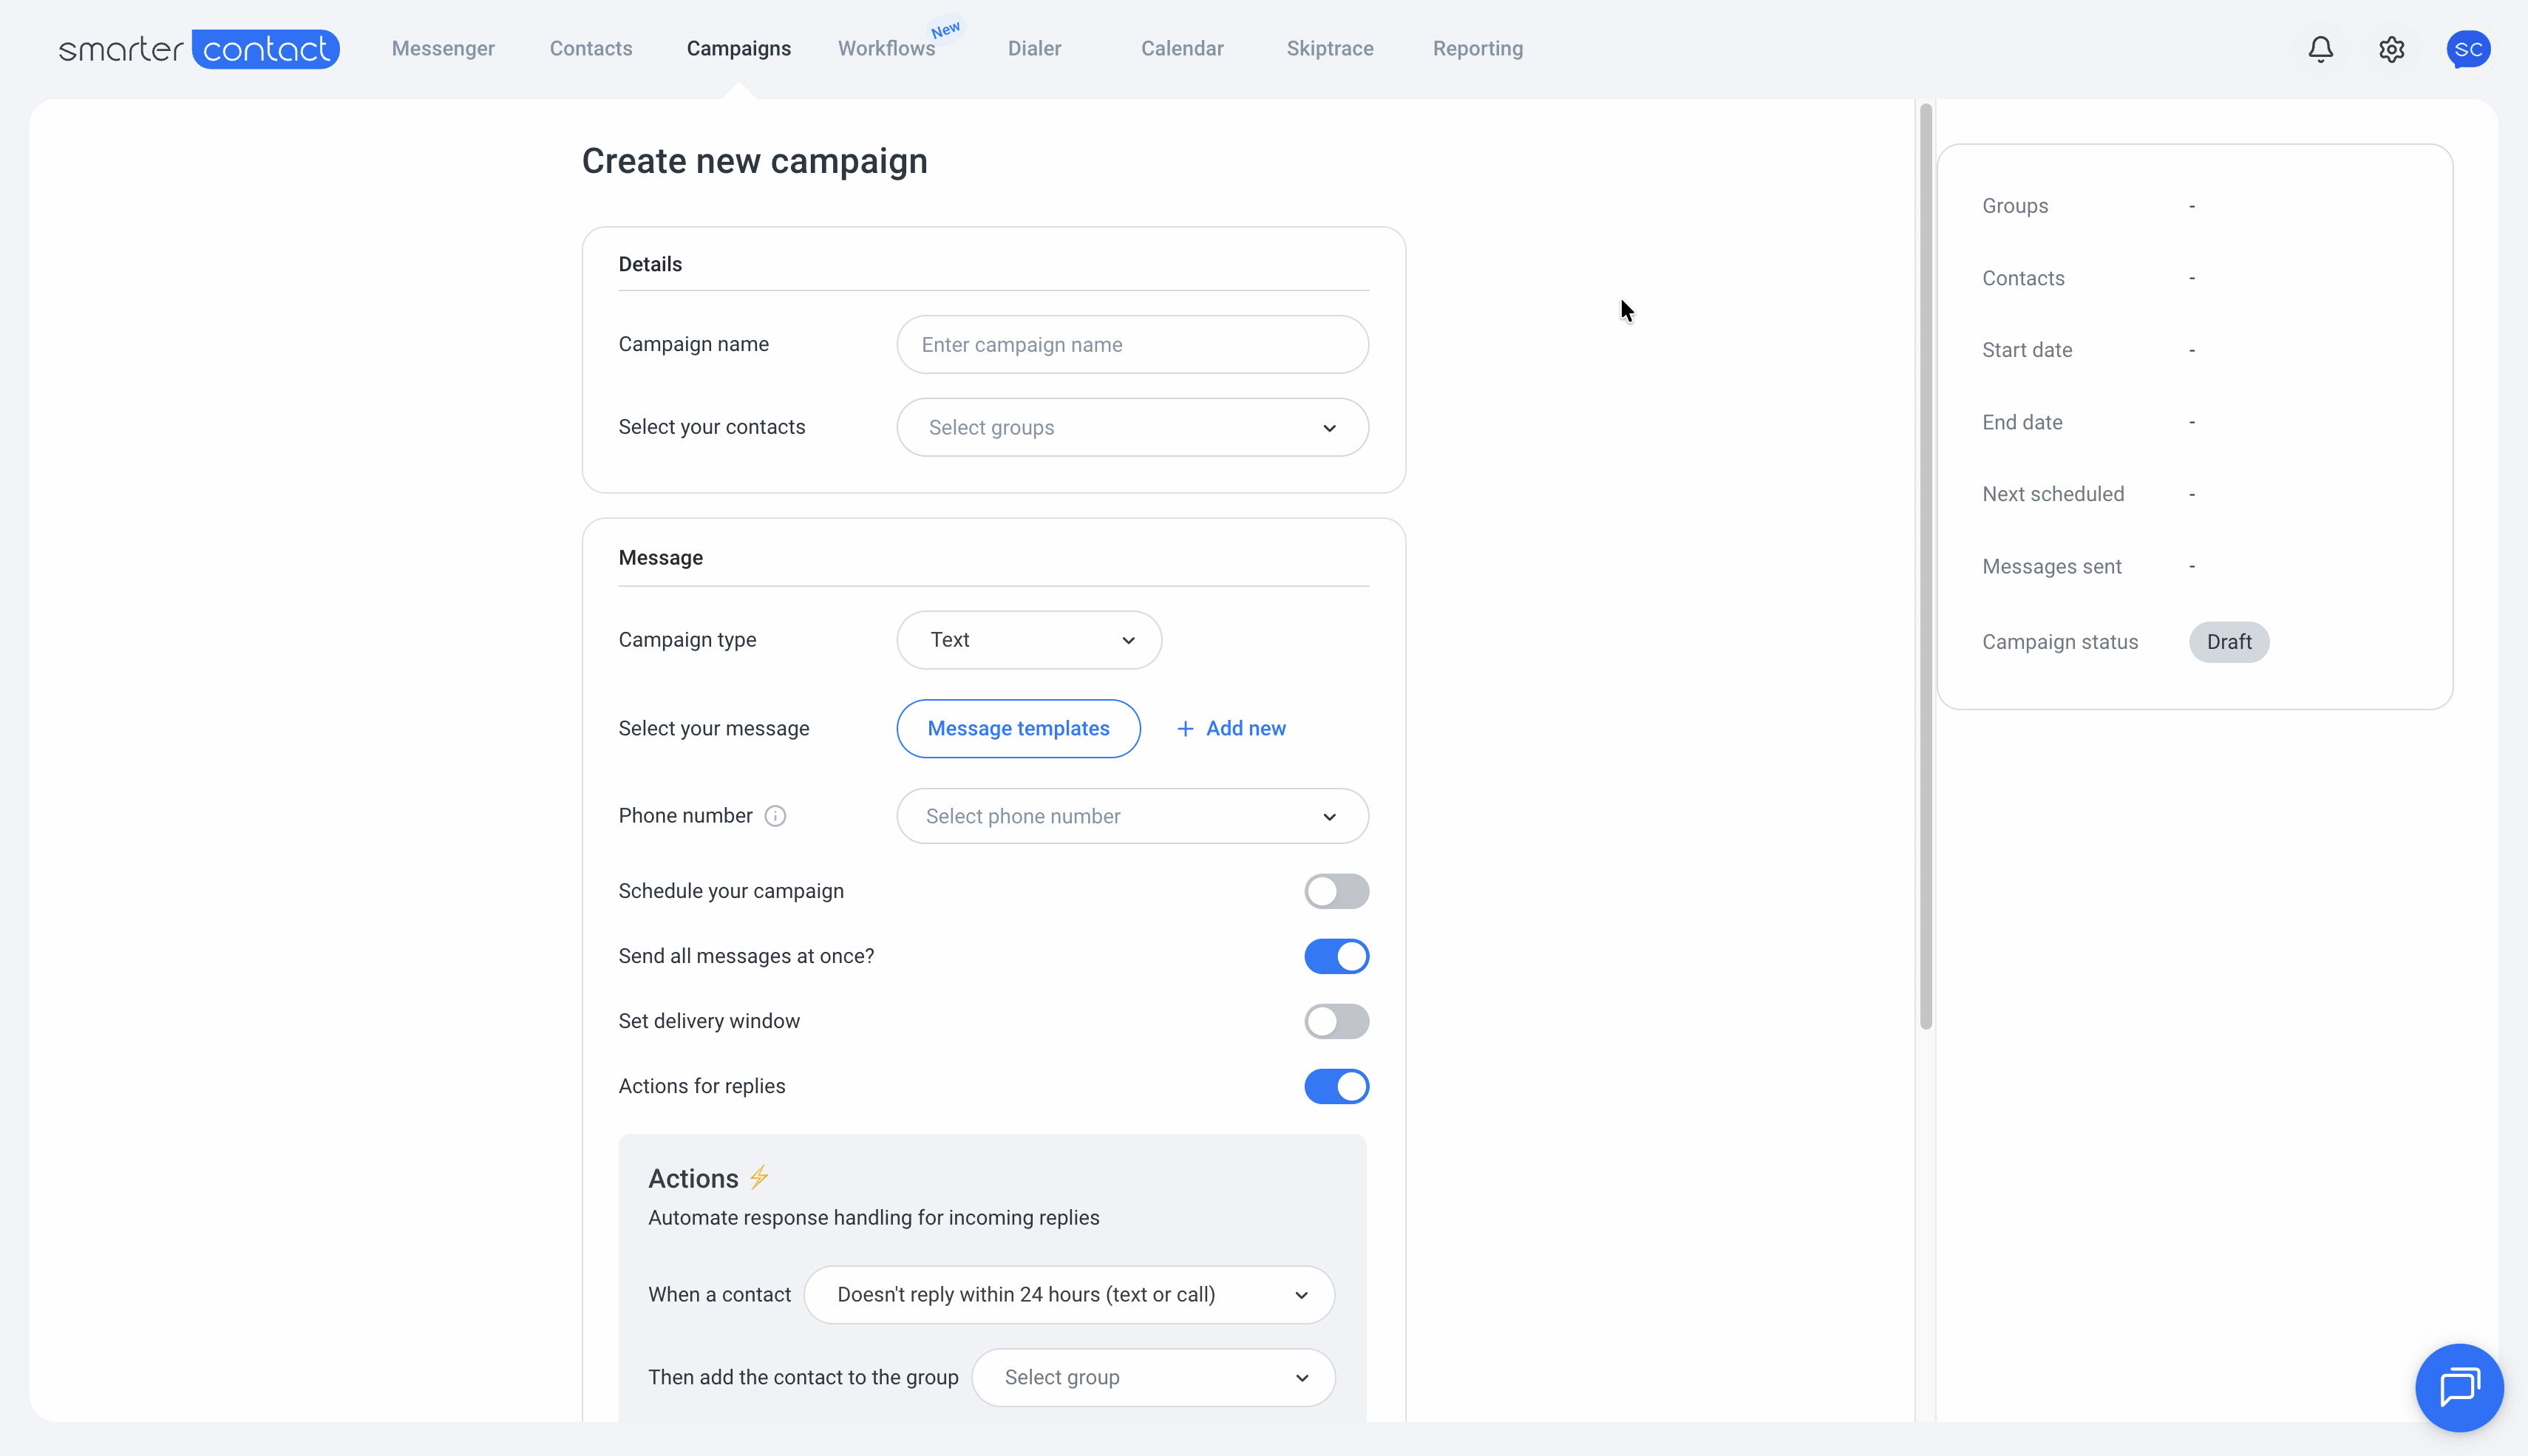Click the Start date summary label
The image size is (2528, 1456).
pos(2027,350)
